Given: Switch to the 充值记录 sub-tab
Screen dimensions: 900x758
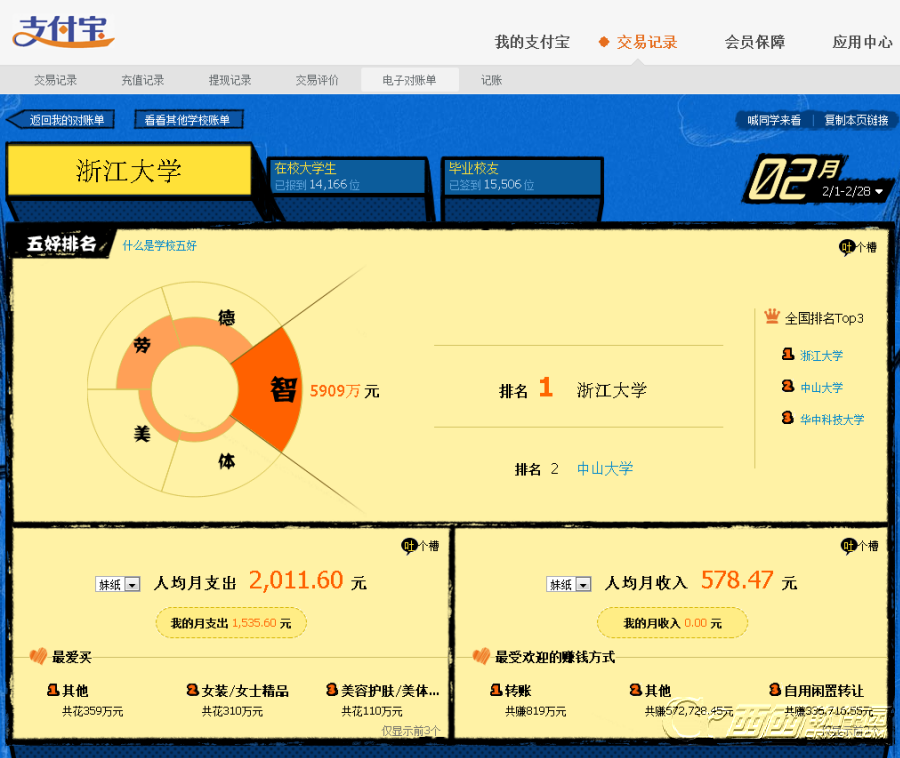Looking at the screenshot, I should tap(143, 80).
